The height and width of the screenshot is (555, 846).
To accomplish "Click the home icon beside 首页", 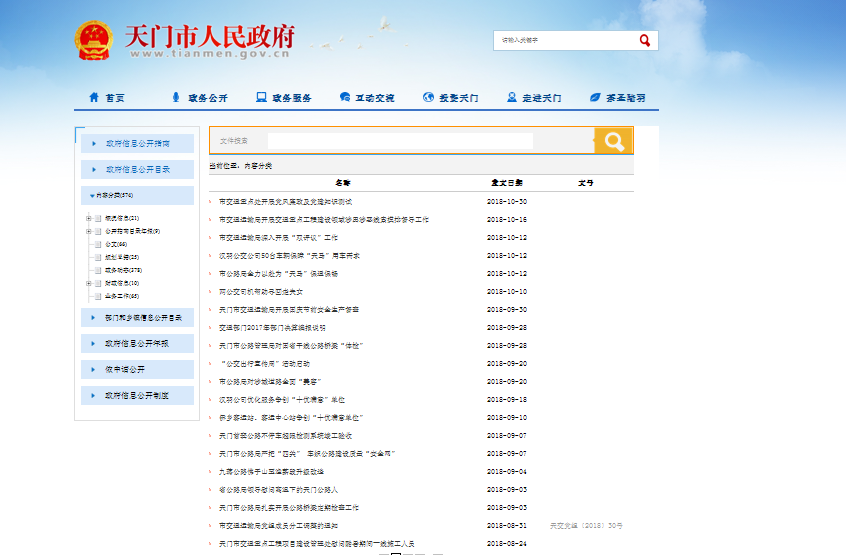I will click(94, 98).
